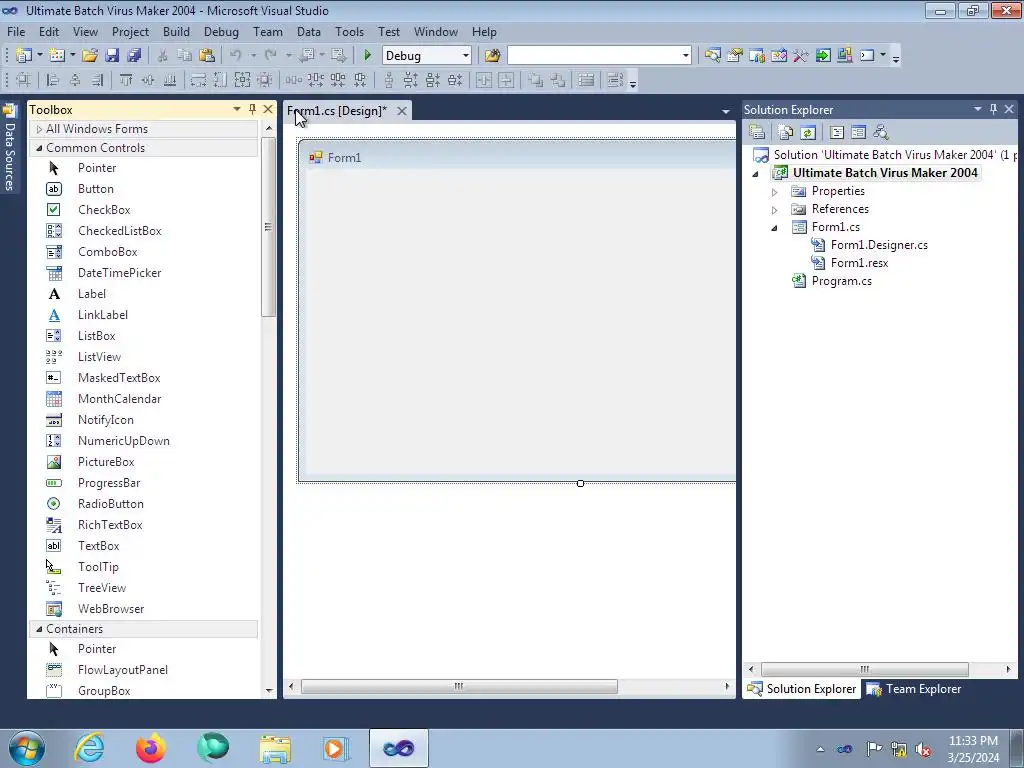1024x768 pixels.
Task: Save the current file with Save icon
Action: click(112, 56)
